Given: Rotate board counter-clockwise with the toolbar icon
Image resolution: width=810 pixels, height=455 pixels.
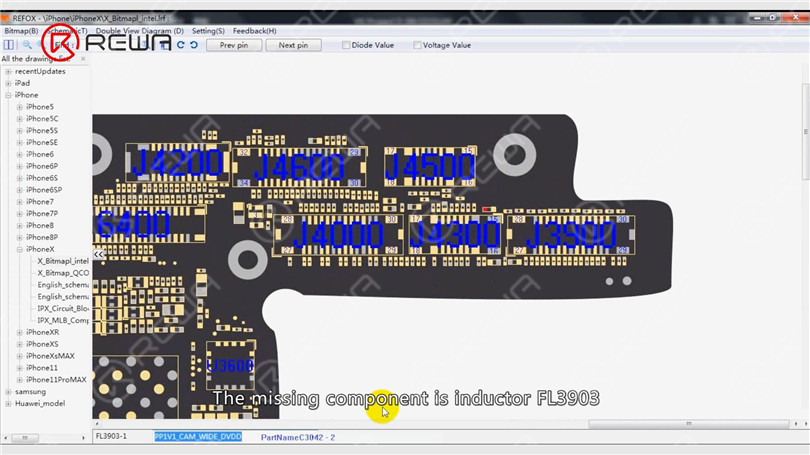Looking at the screenshot, I should coord(194,45).
